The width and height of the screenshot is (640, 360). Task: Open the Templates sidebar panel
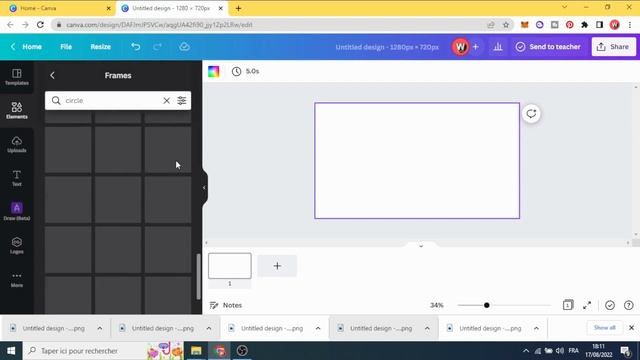coord(17,77)
